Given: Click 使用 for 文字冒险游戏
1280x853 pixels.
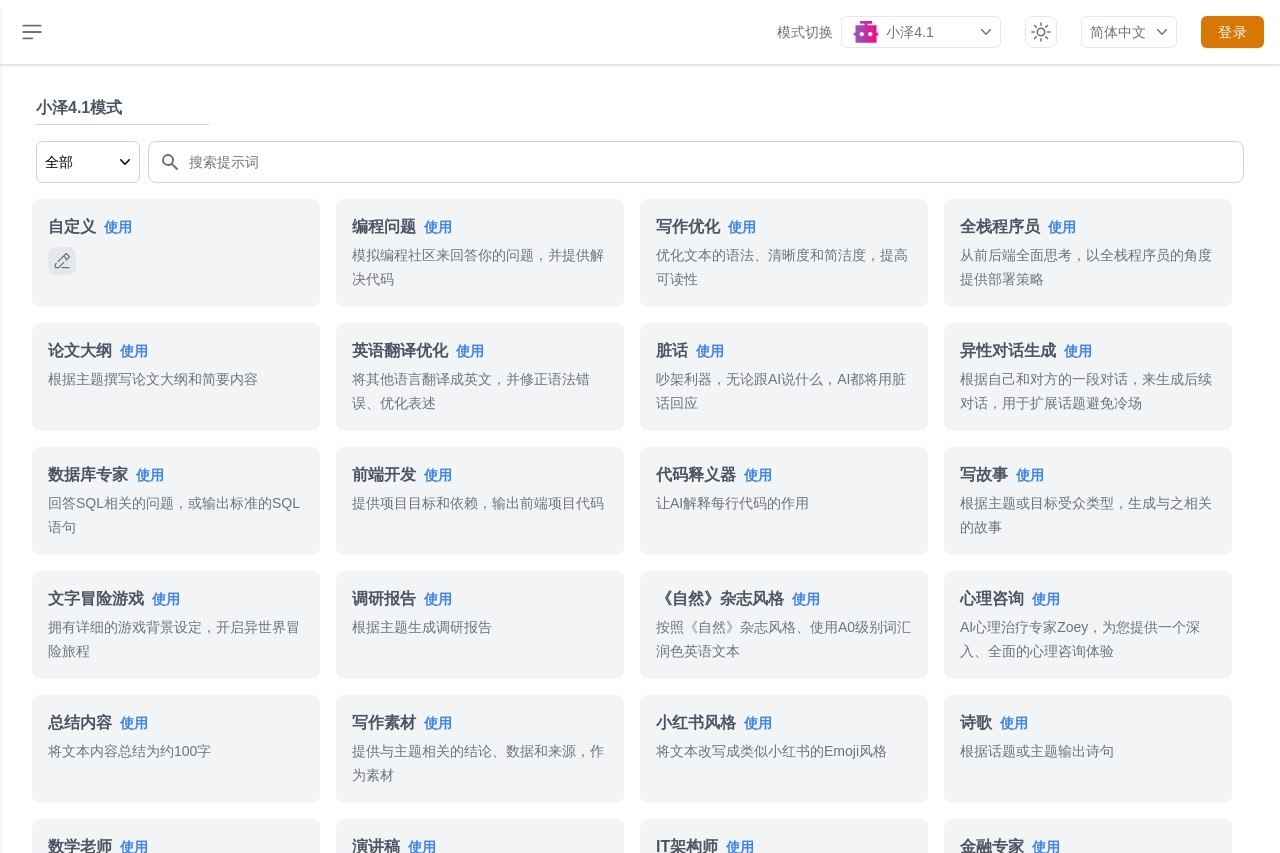Looking at the screenshot, I should (x=166, y=599).
